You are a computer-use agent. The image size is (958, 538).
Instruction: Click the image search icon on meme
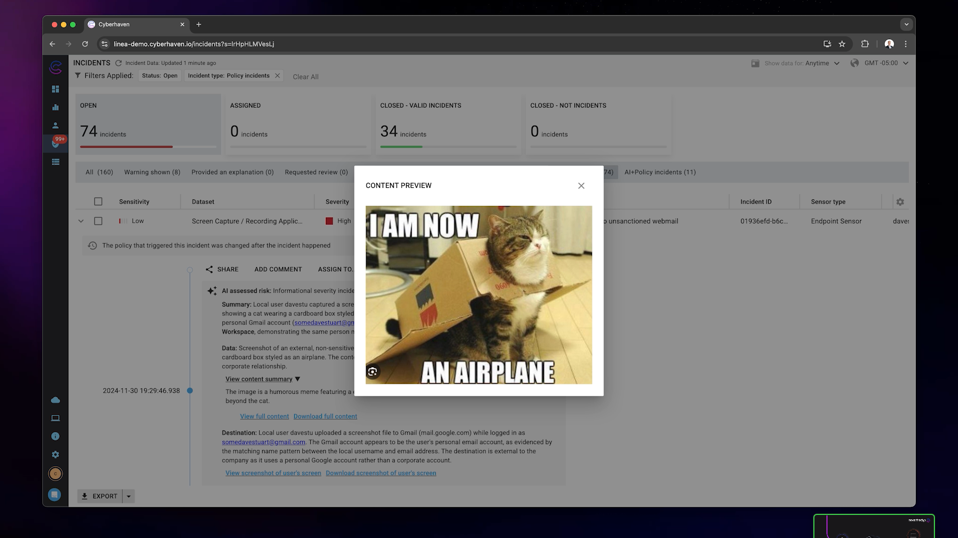click(x=373, y=371)
